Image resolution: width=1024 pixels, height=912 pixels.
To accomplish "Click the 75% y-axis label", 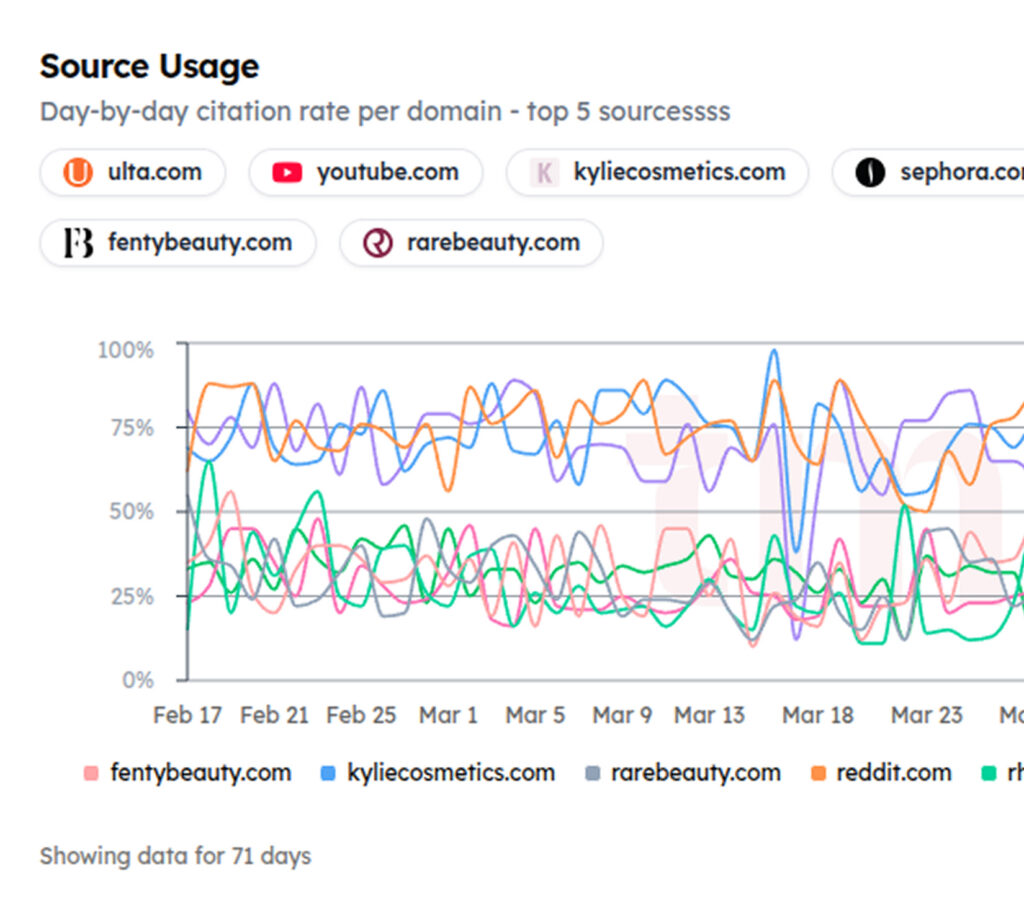I will pyautogui.click(x=133, y=428).
